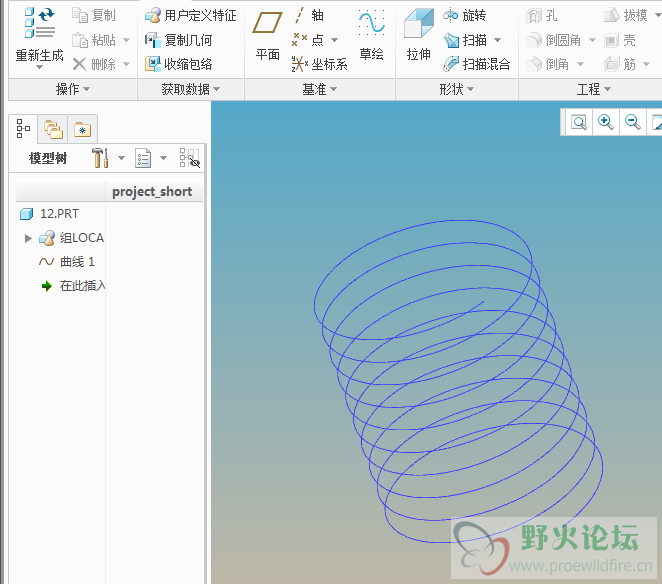Select the 草绘 (Sketch) tool
662x584 pixels.
coord(371,35)
